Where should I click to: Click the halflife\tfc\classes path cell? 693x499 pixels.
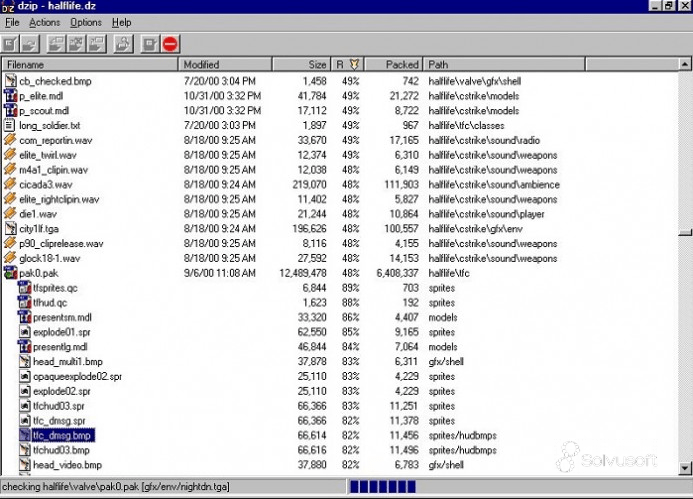click(x=466, y=126)
